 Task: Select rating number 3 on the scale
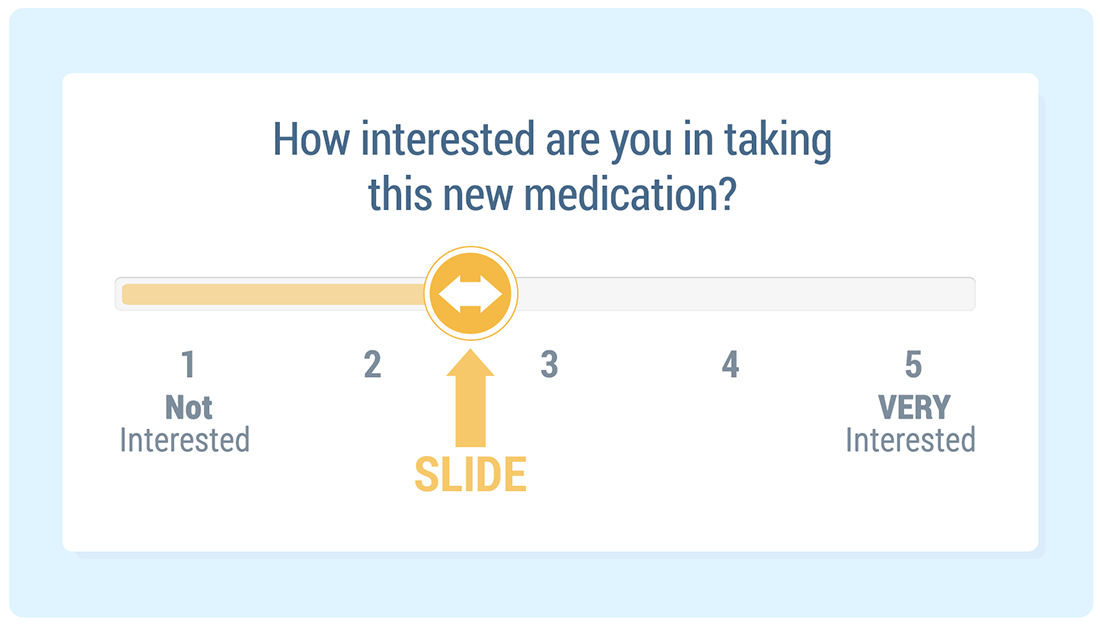549,365
